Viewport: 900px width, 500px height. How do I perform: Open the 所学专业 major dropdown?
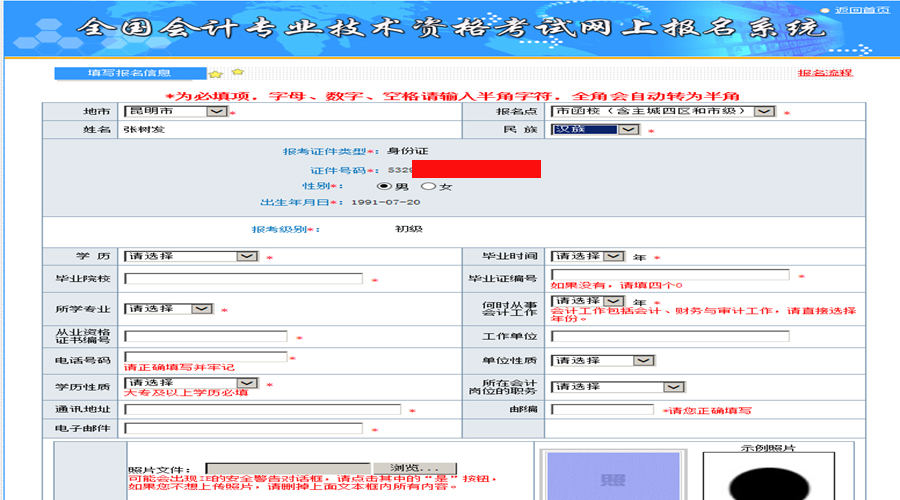(x=202, y=309)
